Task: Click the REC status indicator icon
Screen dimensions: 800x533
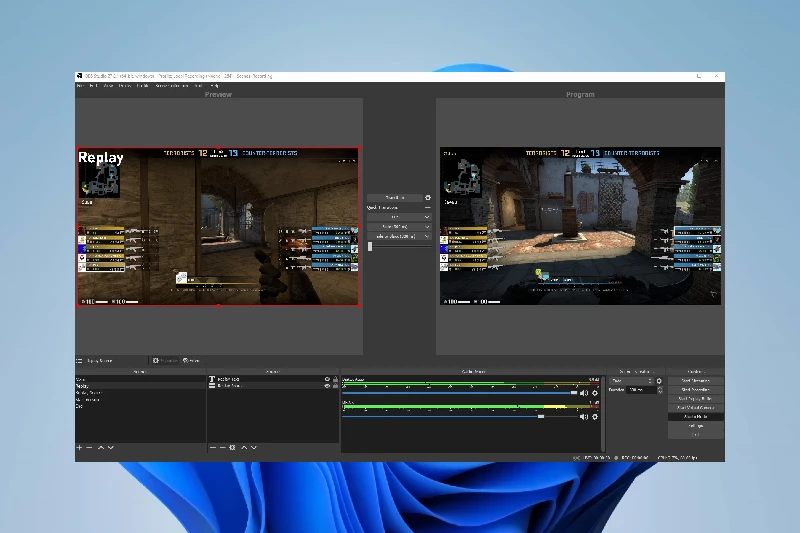Action: tap(616, 458)
